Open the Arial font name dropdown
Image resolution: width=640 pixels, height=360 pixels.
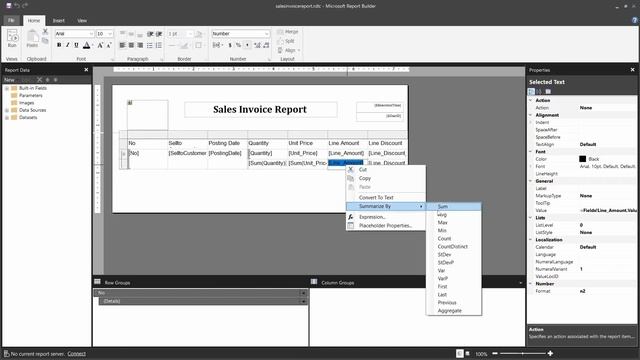pos(91,34)
